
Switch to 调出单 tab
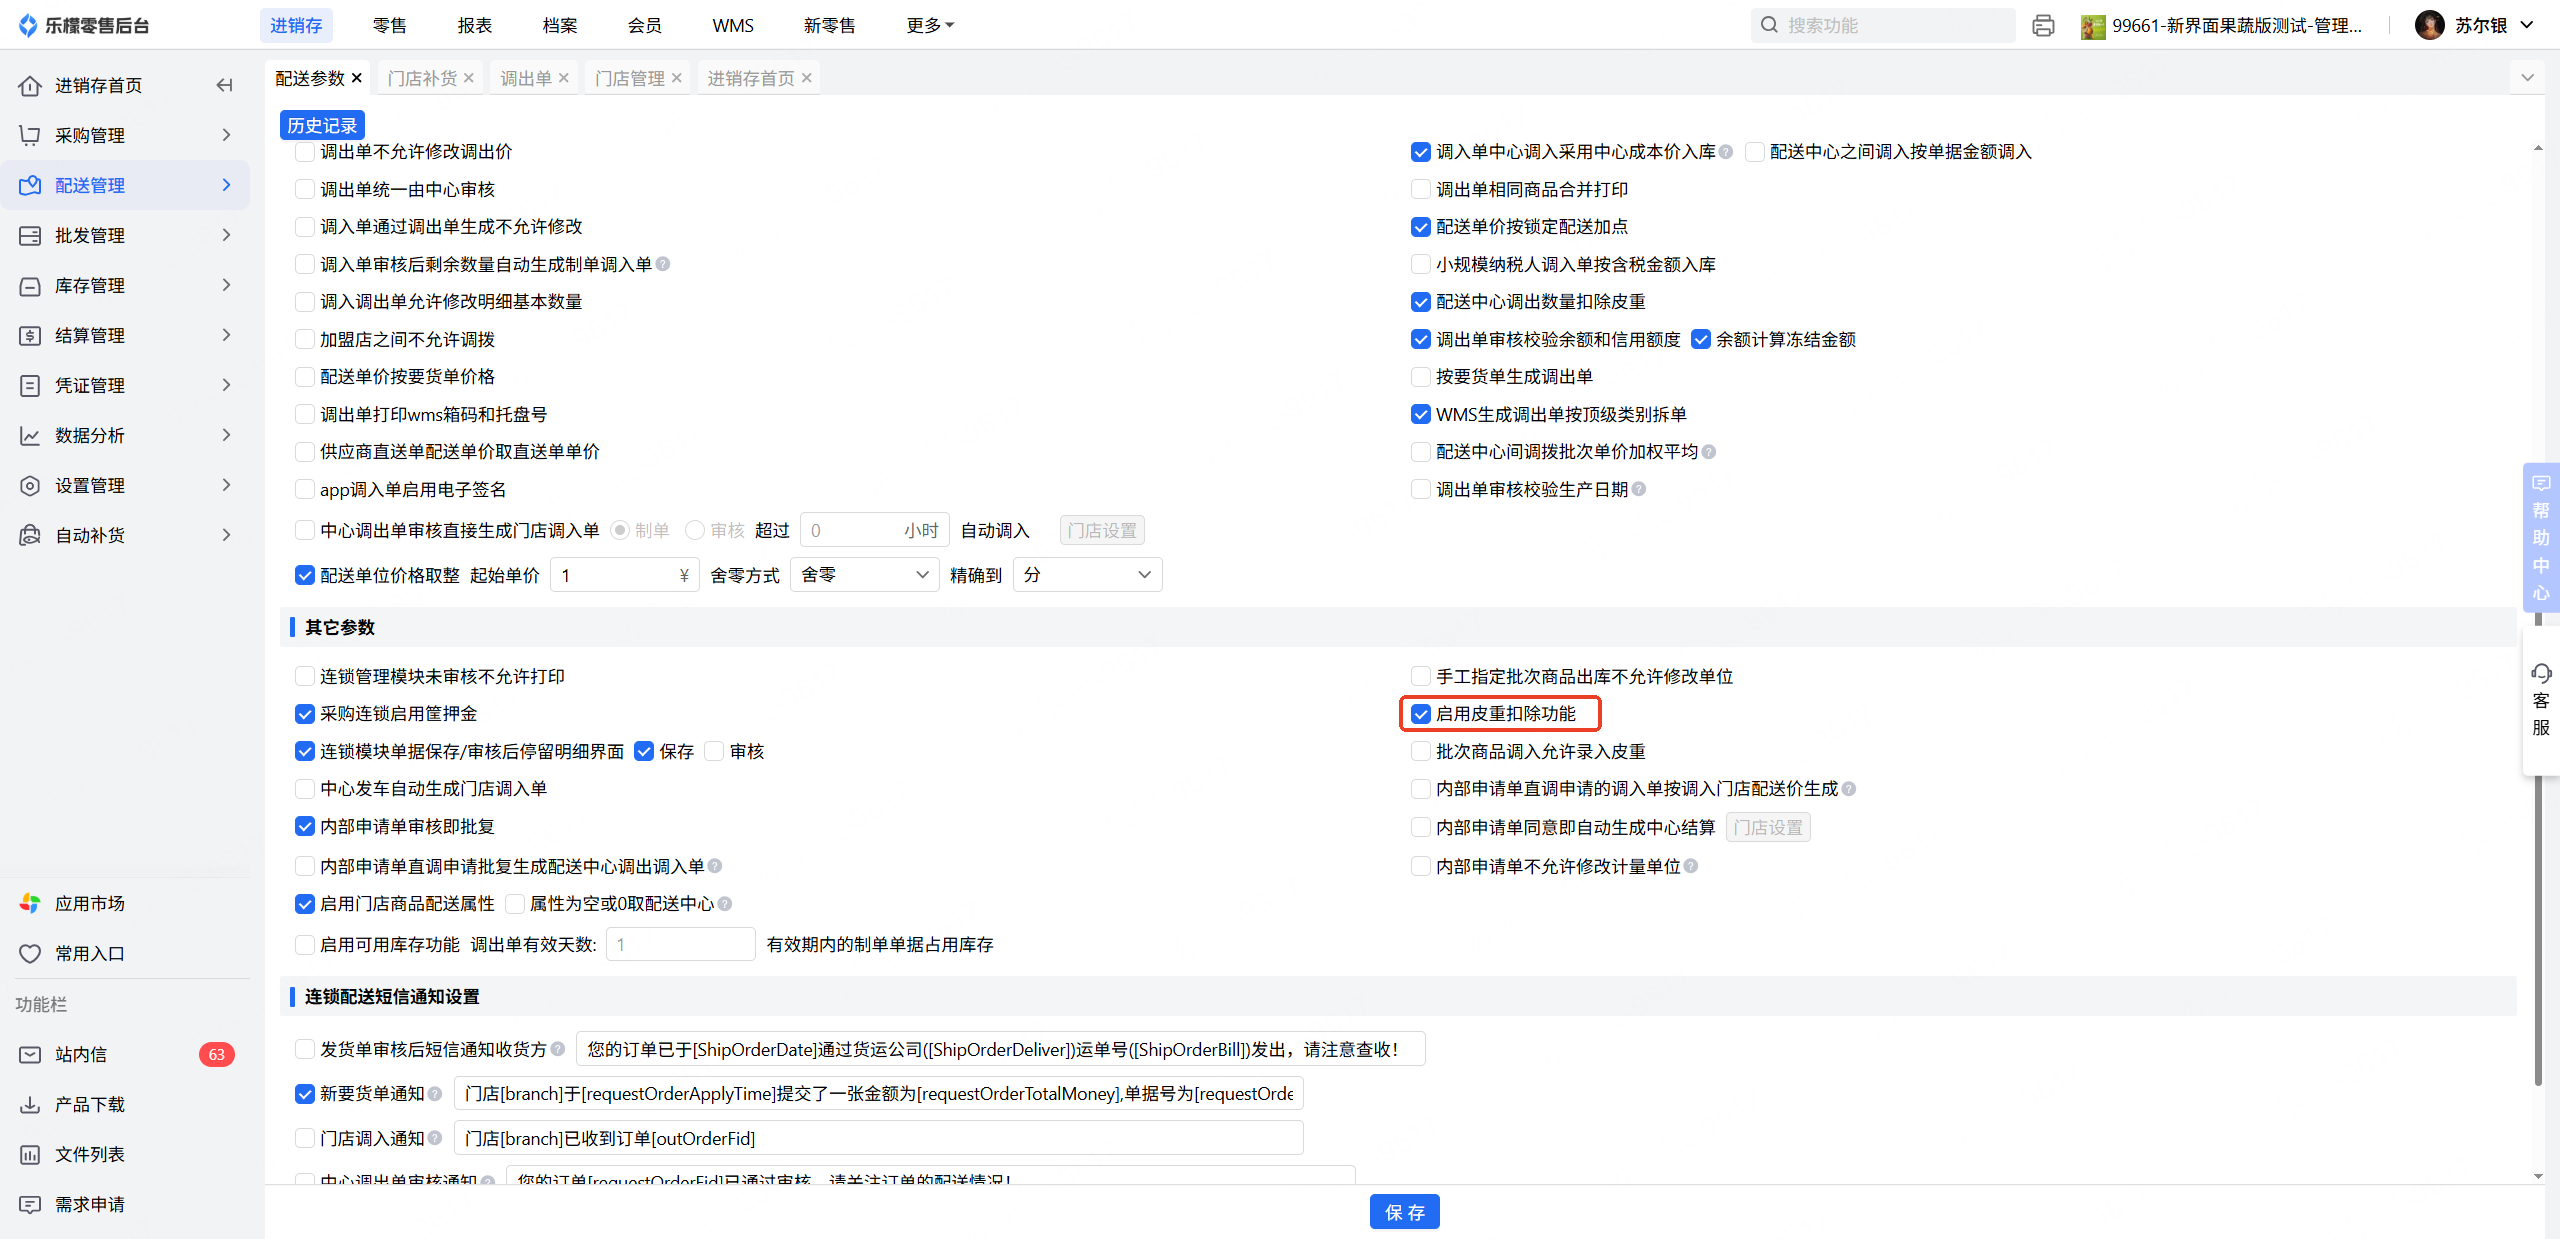click(526, 78)
